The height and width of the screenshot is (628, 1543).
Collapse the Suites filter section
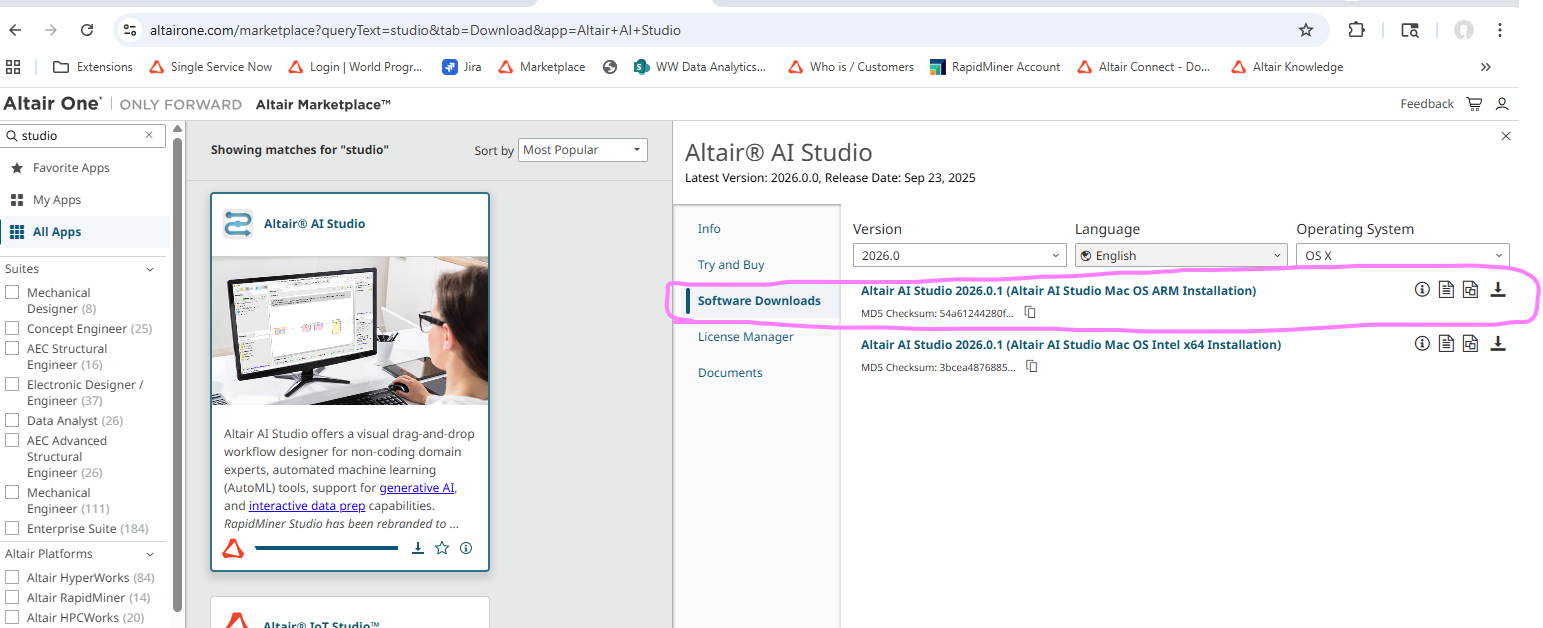[x=151, y=269]
